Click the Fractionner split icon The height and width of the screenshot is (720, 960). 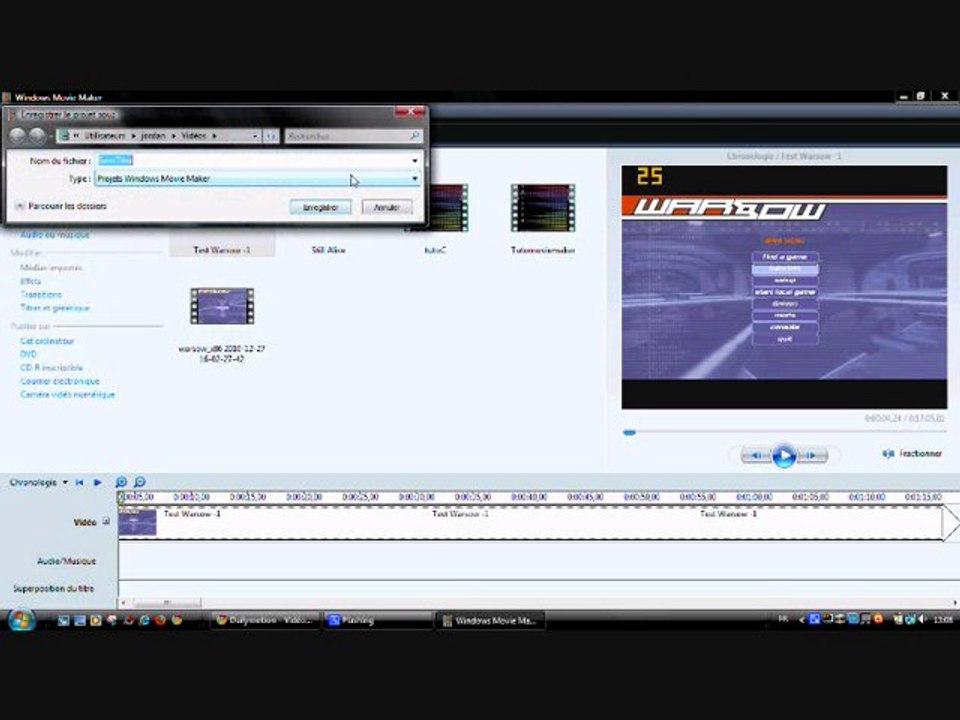click(888, 454)
